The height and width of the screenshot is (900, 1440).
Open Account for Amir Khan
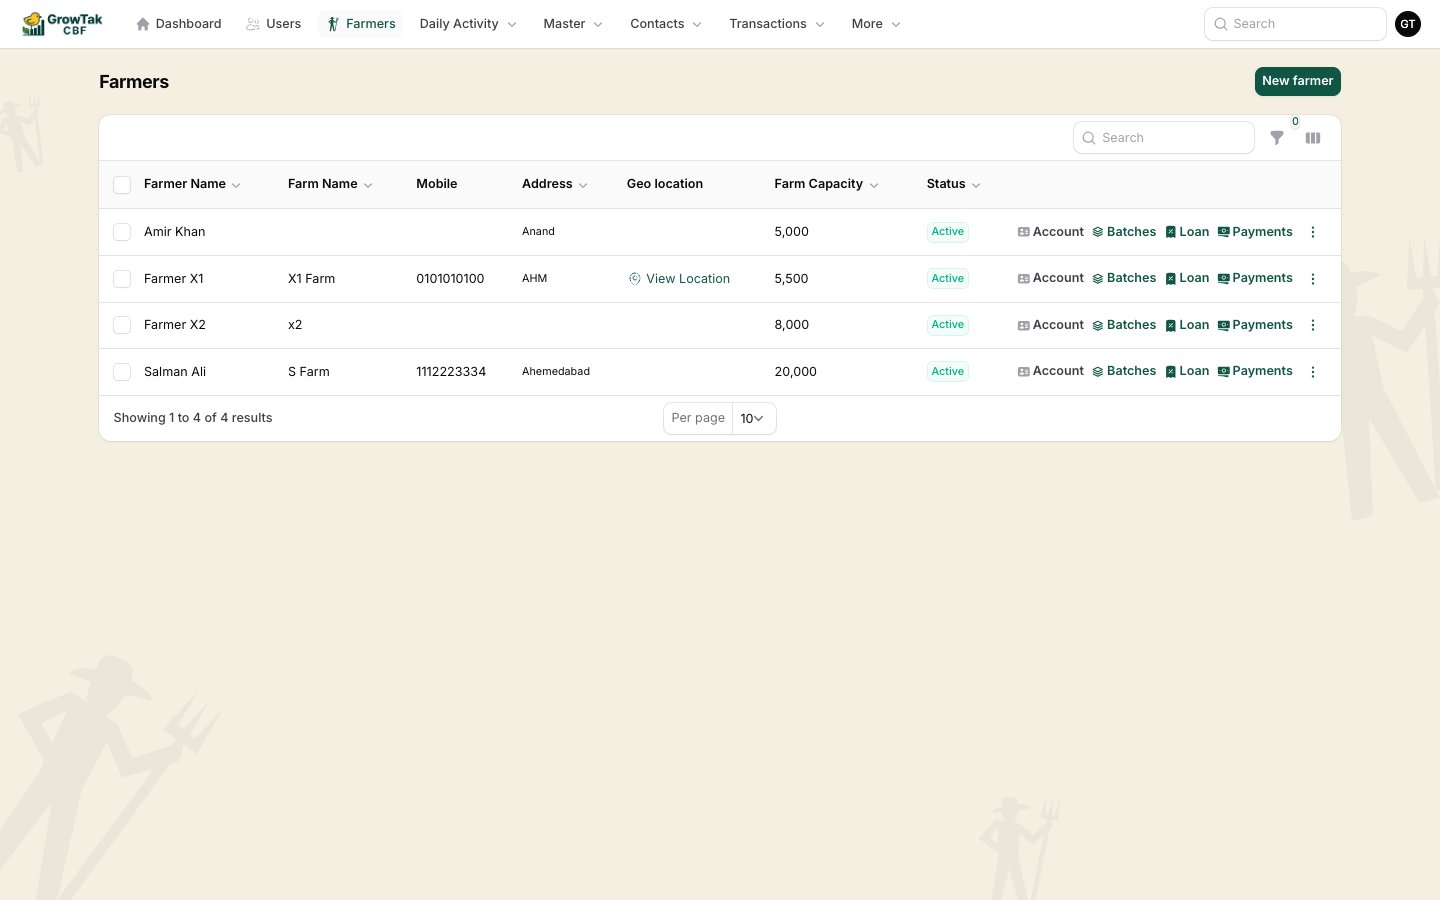[x=1051, y=232]
